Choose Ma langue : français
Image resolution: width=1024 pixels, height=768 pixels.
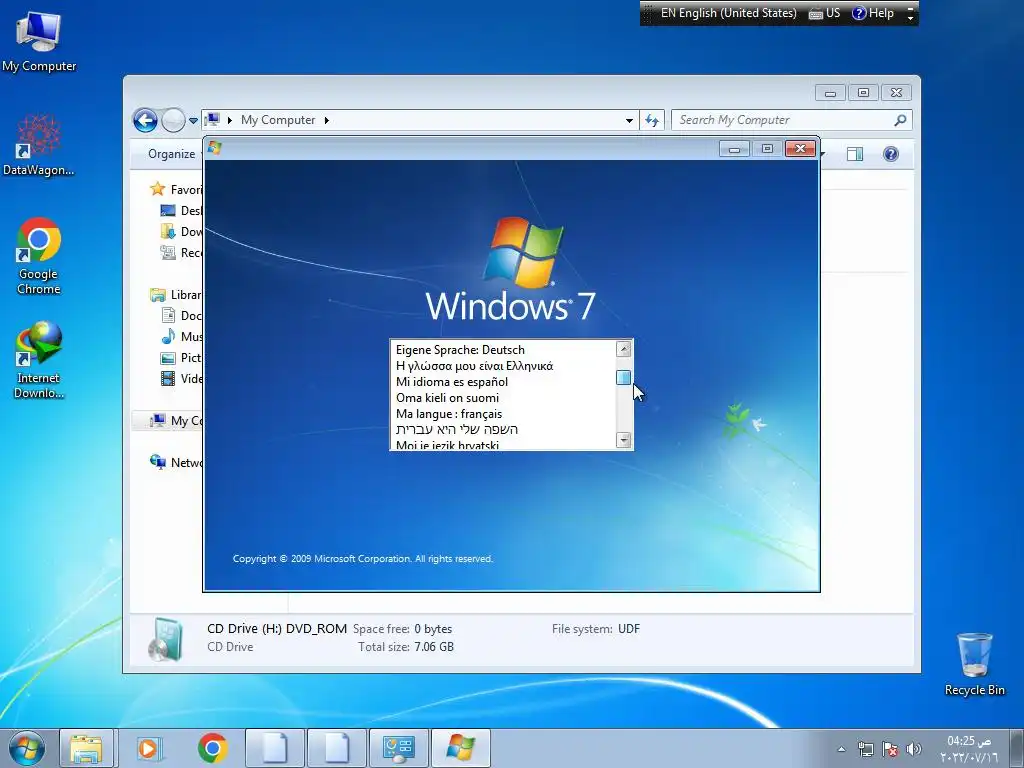[x=449, y=414]
